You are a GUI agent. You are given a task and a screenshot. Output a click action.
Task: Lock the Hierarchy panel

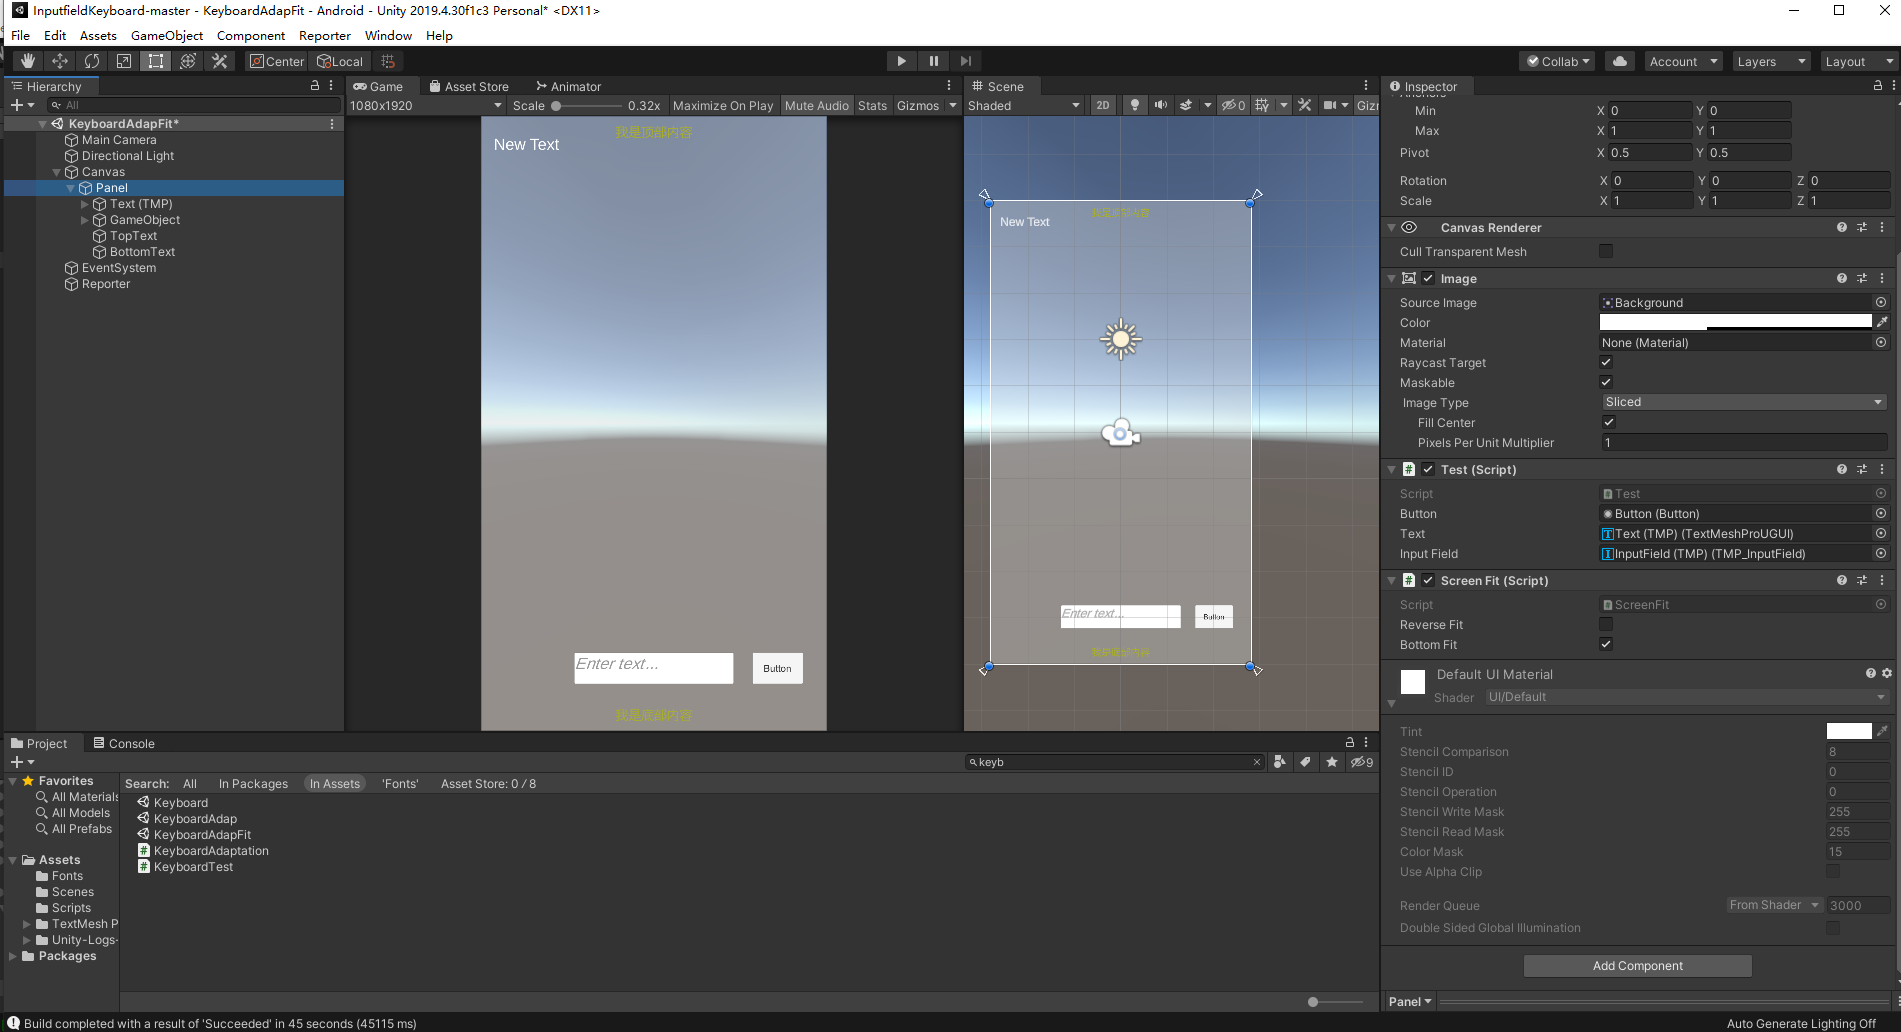point(315,86)
